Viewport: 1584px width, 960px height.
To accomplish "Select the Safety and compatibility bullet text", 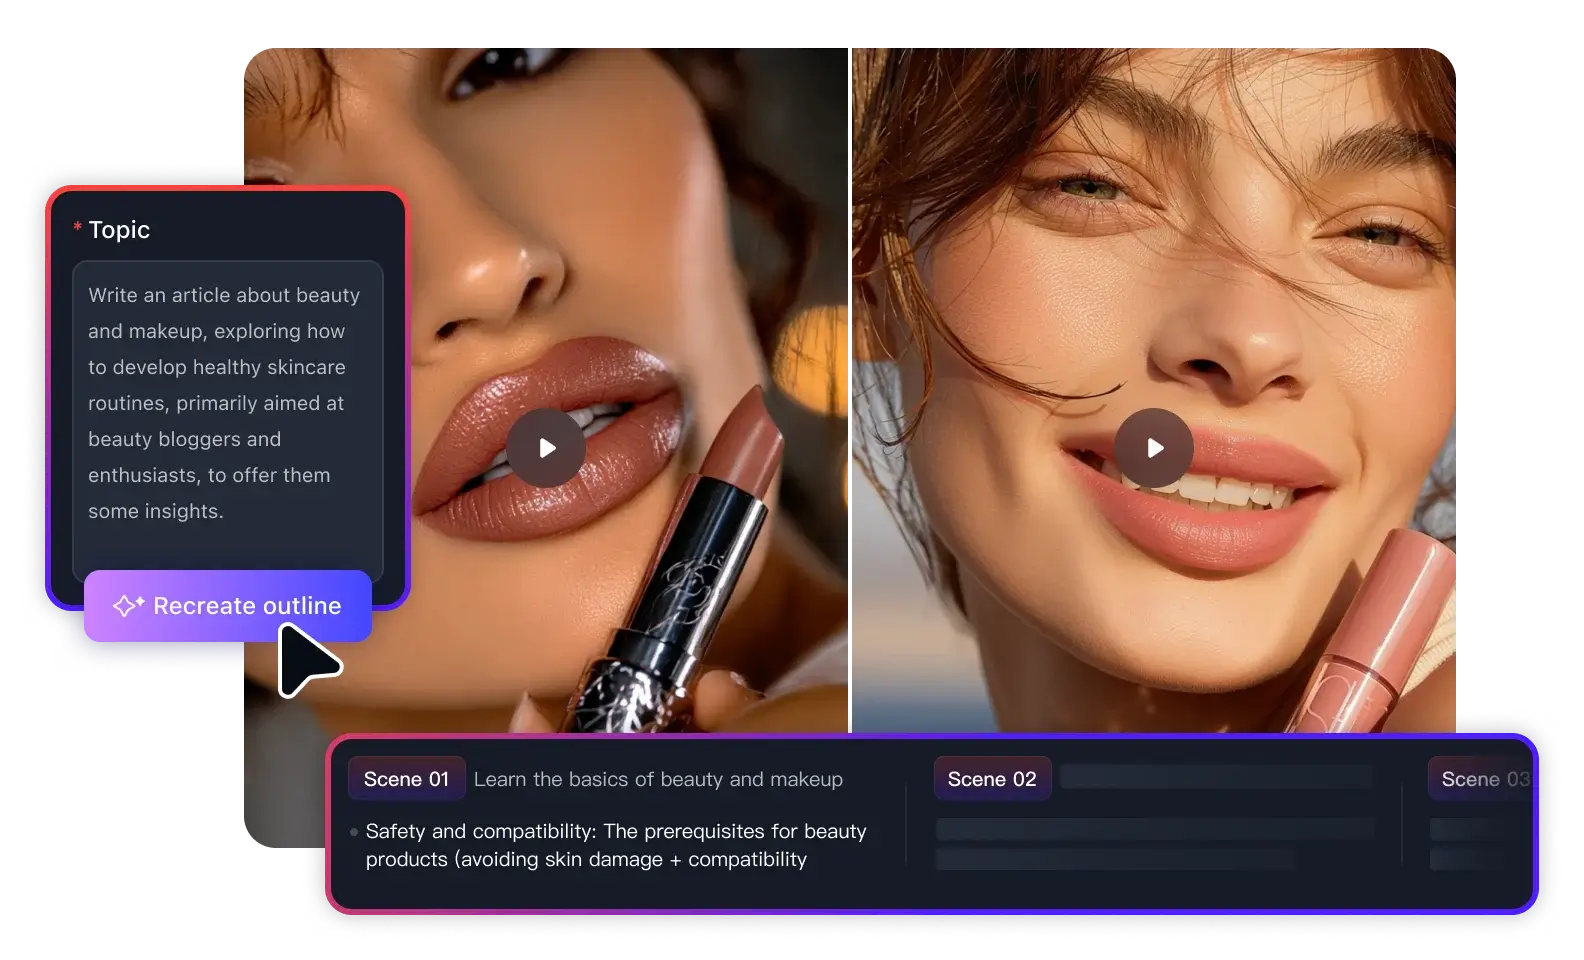I will 615,845.
